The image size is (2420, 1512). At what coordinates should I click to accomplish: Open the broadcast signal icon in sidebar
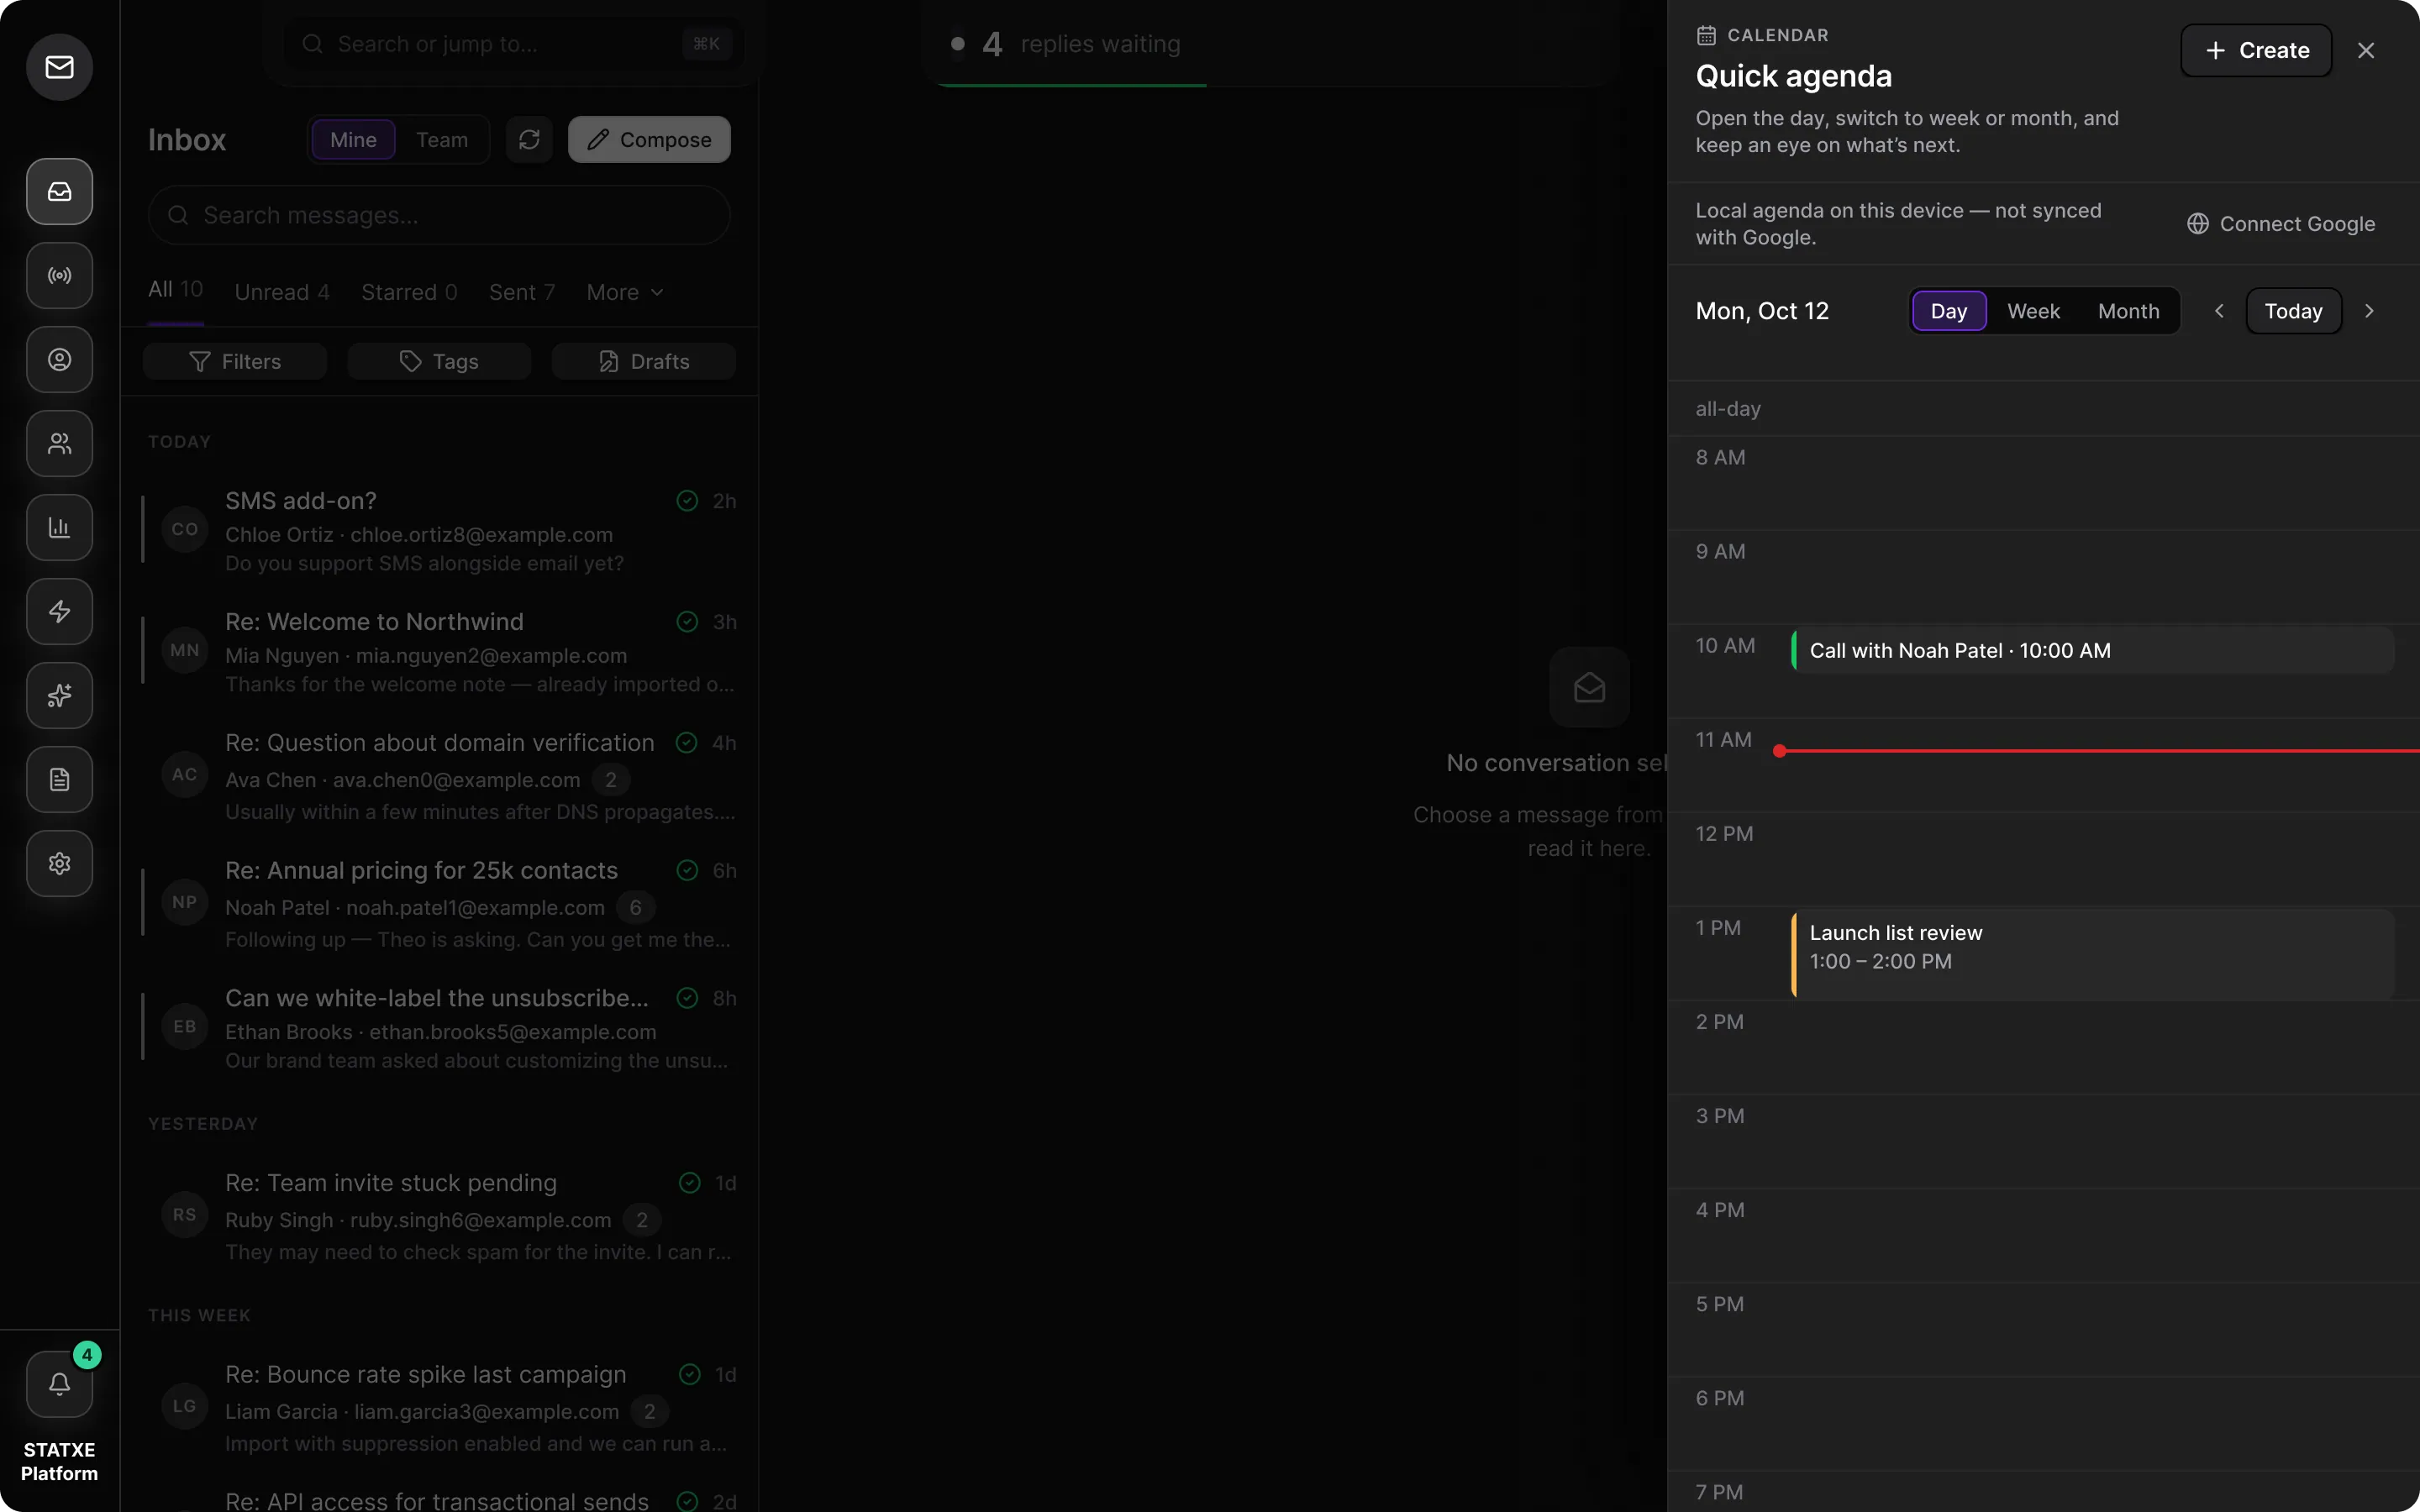click(60, 275)
